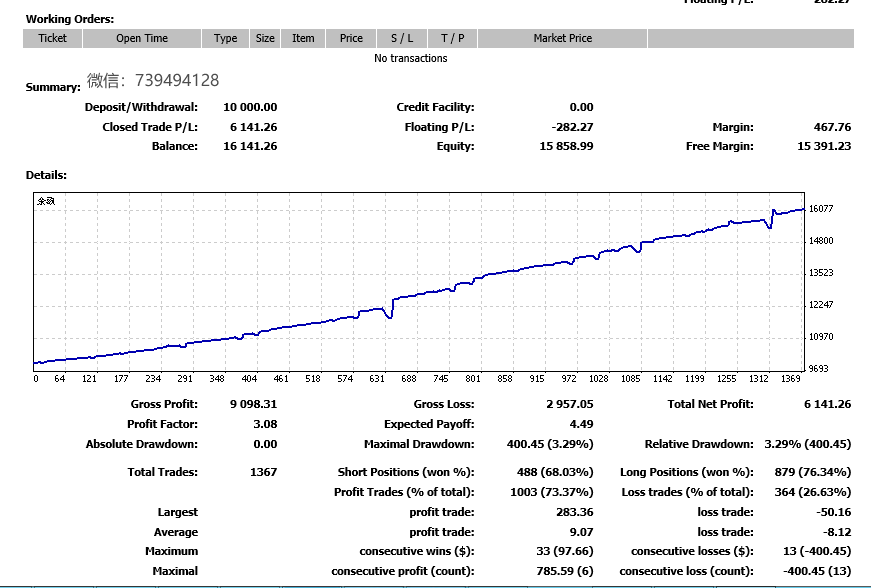Click the 'Equity:' label

[x=455, y=146]
